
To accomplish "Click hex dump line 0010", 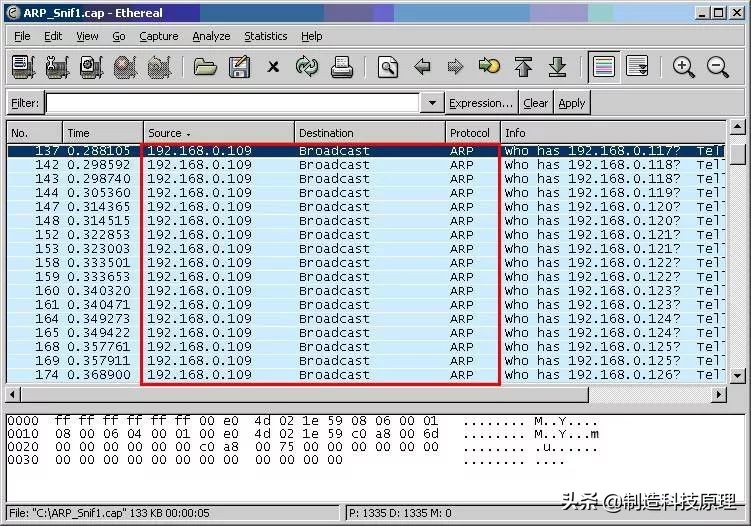I will click(x=303, y=434).
